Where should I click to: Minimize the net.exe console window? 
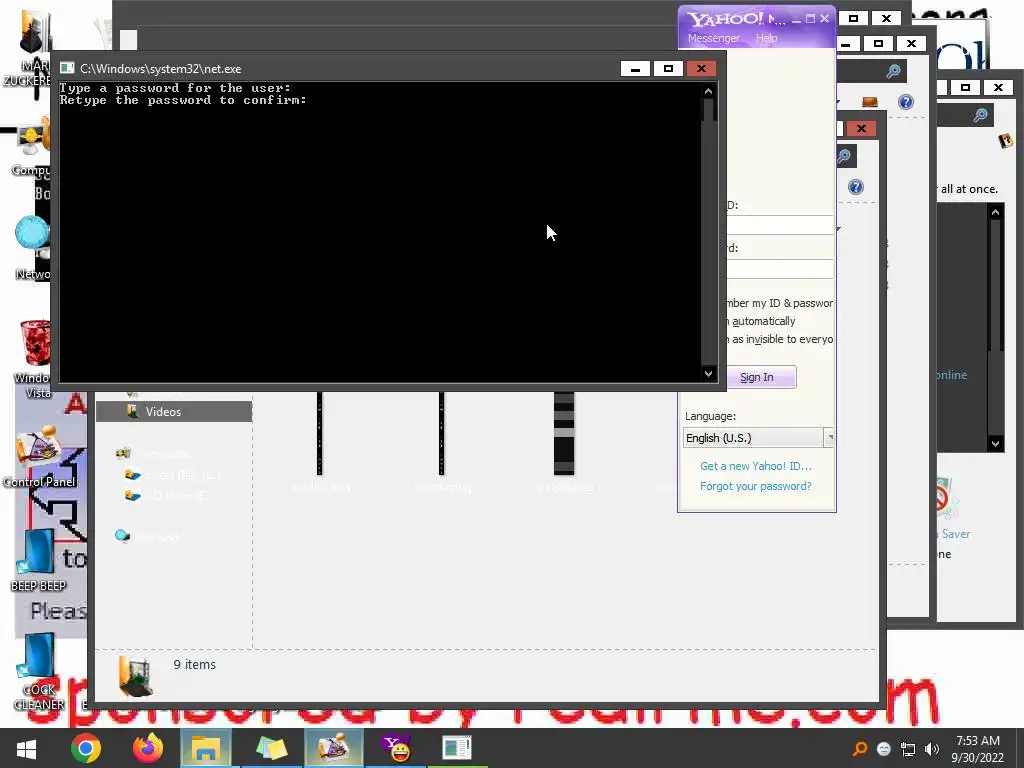click(635, 69)
